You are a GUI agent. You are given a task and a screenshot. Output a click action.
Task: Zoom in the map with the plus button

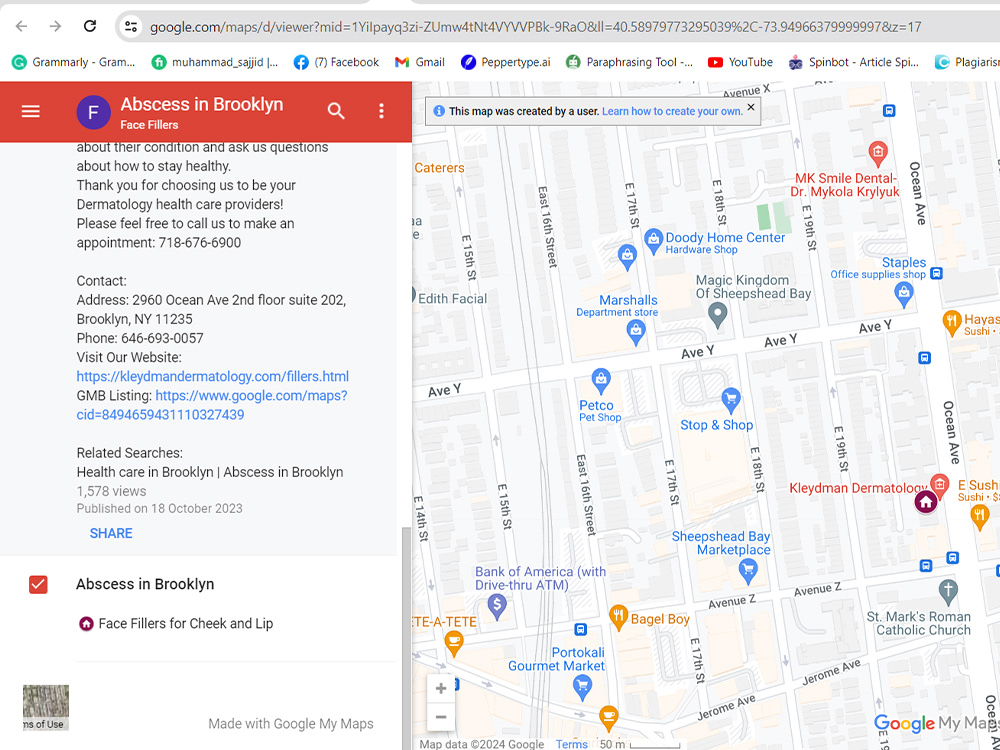coord(441,689)
